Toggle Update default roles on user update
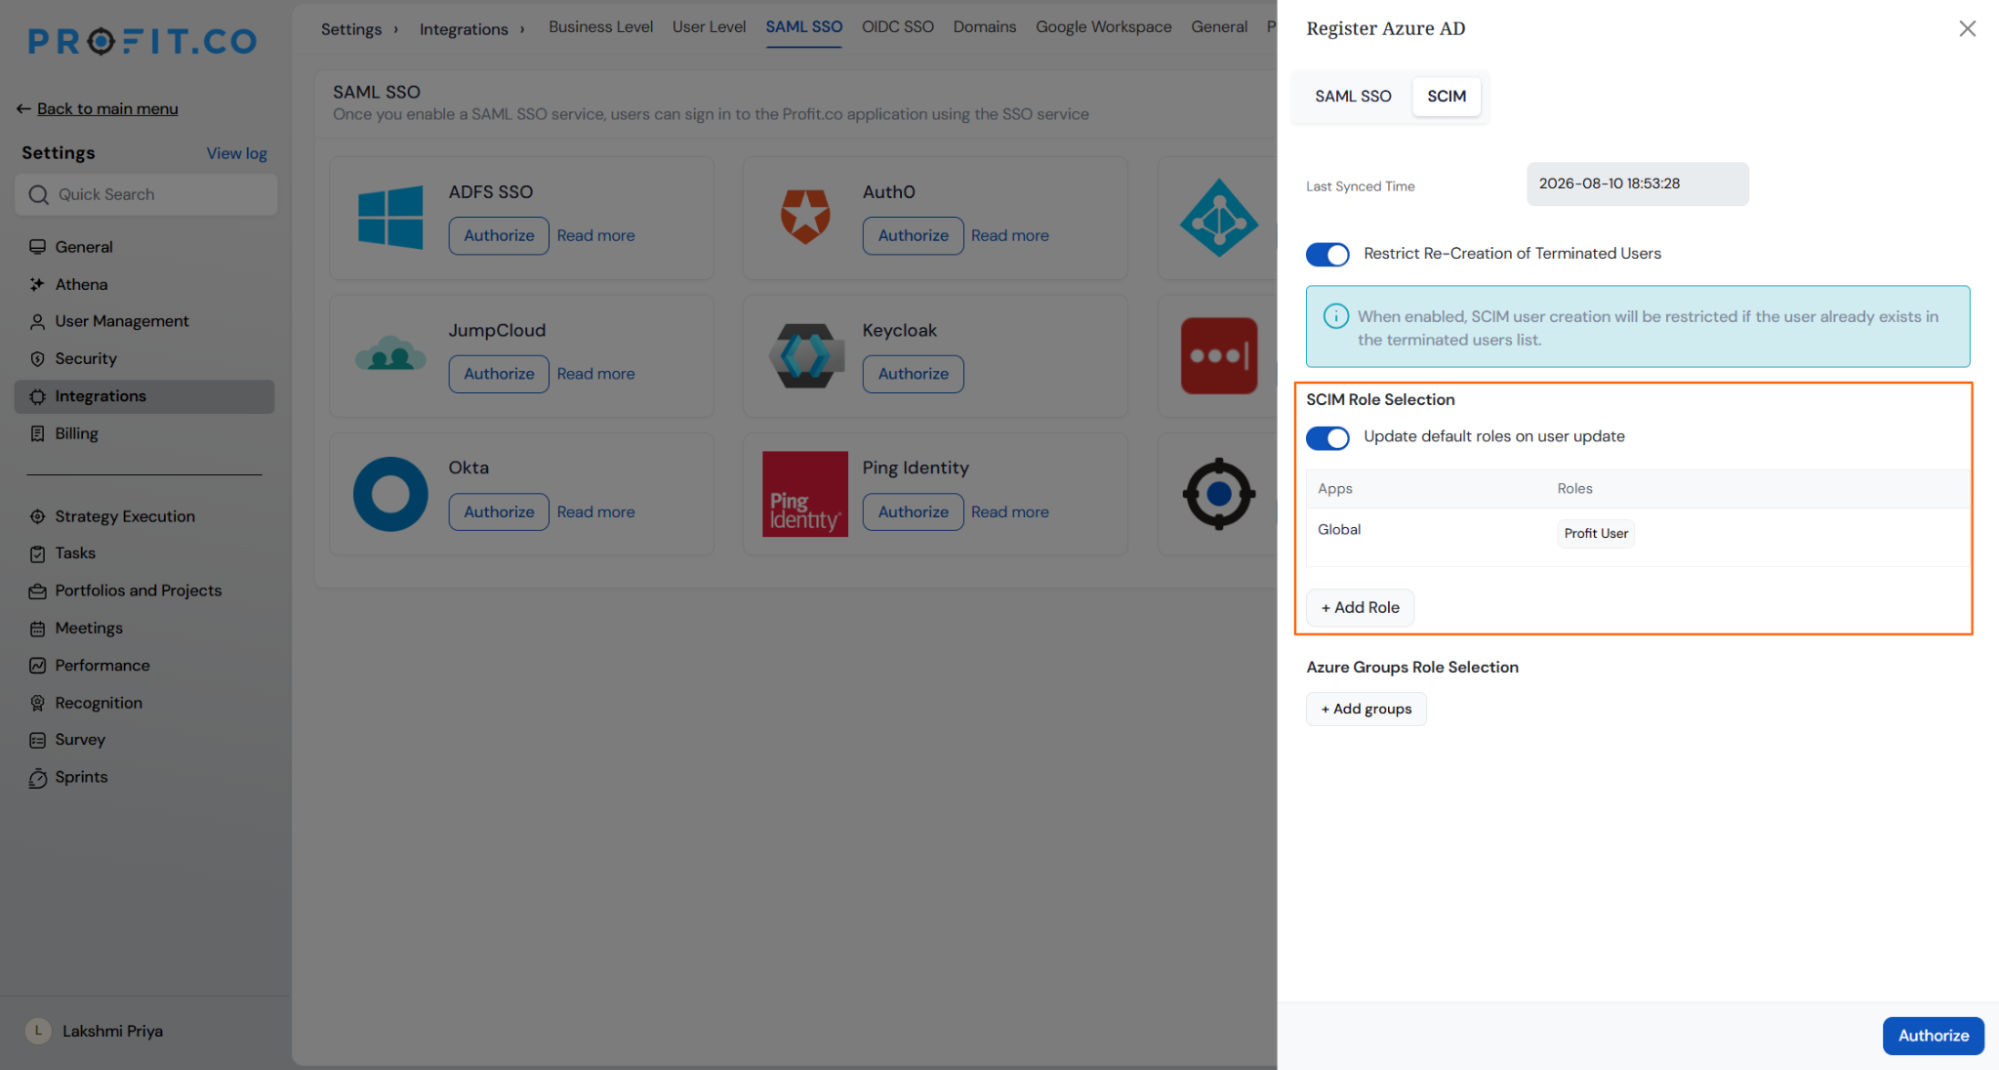Viewport: 1999px width, 1070px height. click(x=1327, y=438)
